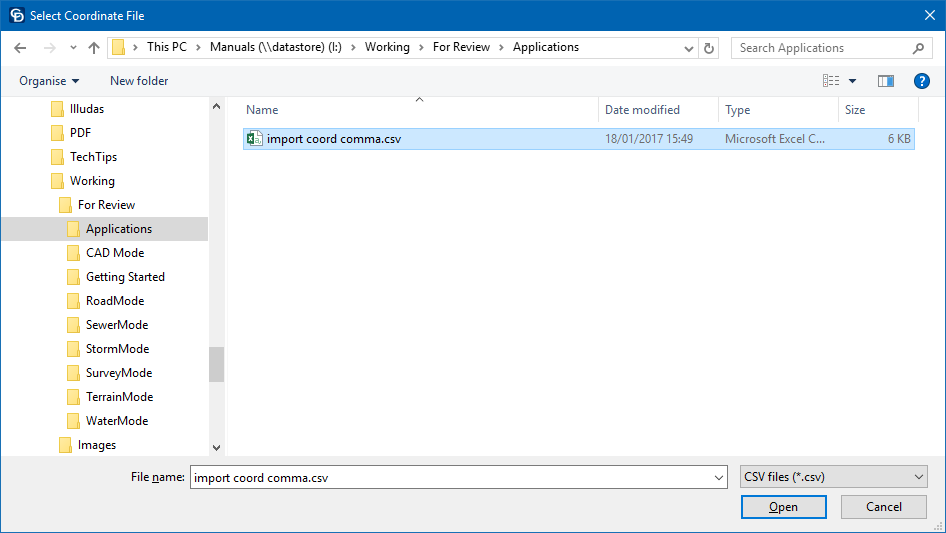Screen dimensions: 946x533
Task: Select the RoadMode folder in tree
Action: pyautogui.click(x=115, y=301)
